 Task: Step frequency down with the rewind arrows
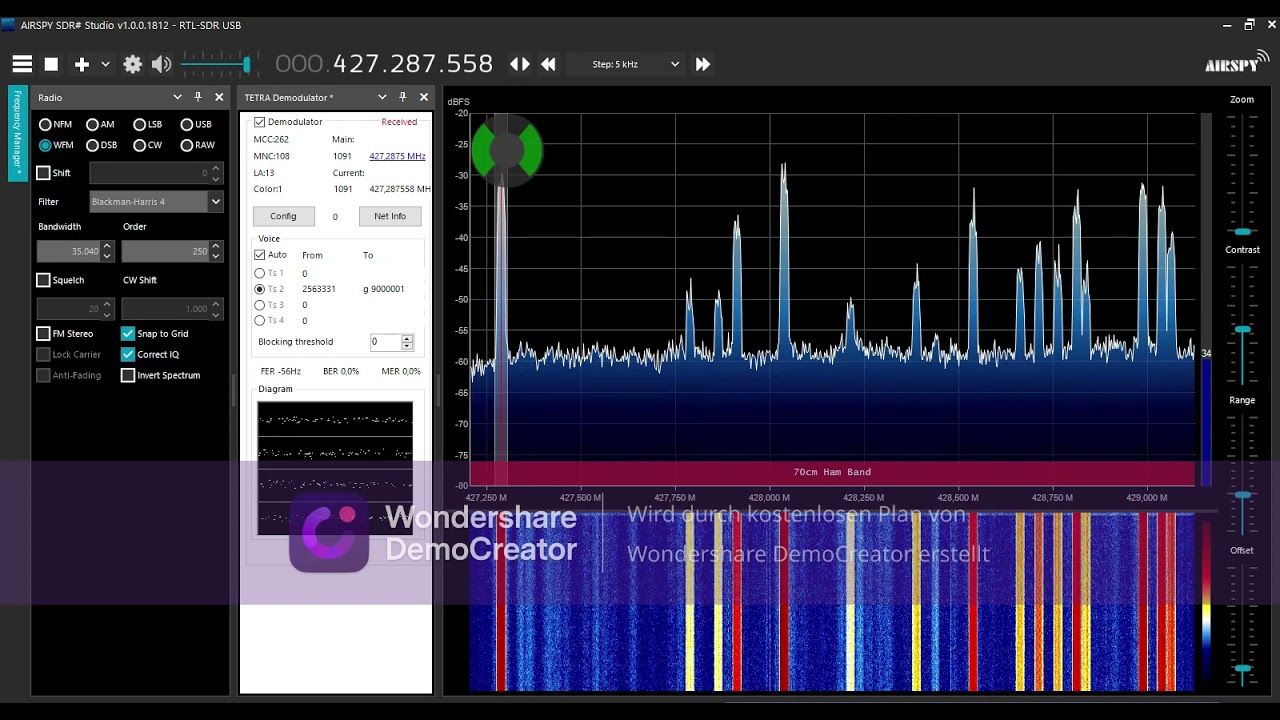click(548, 64)
